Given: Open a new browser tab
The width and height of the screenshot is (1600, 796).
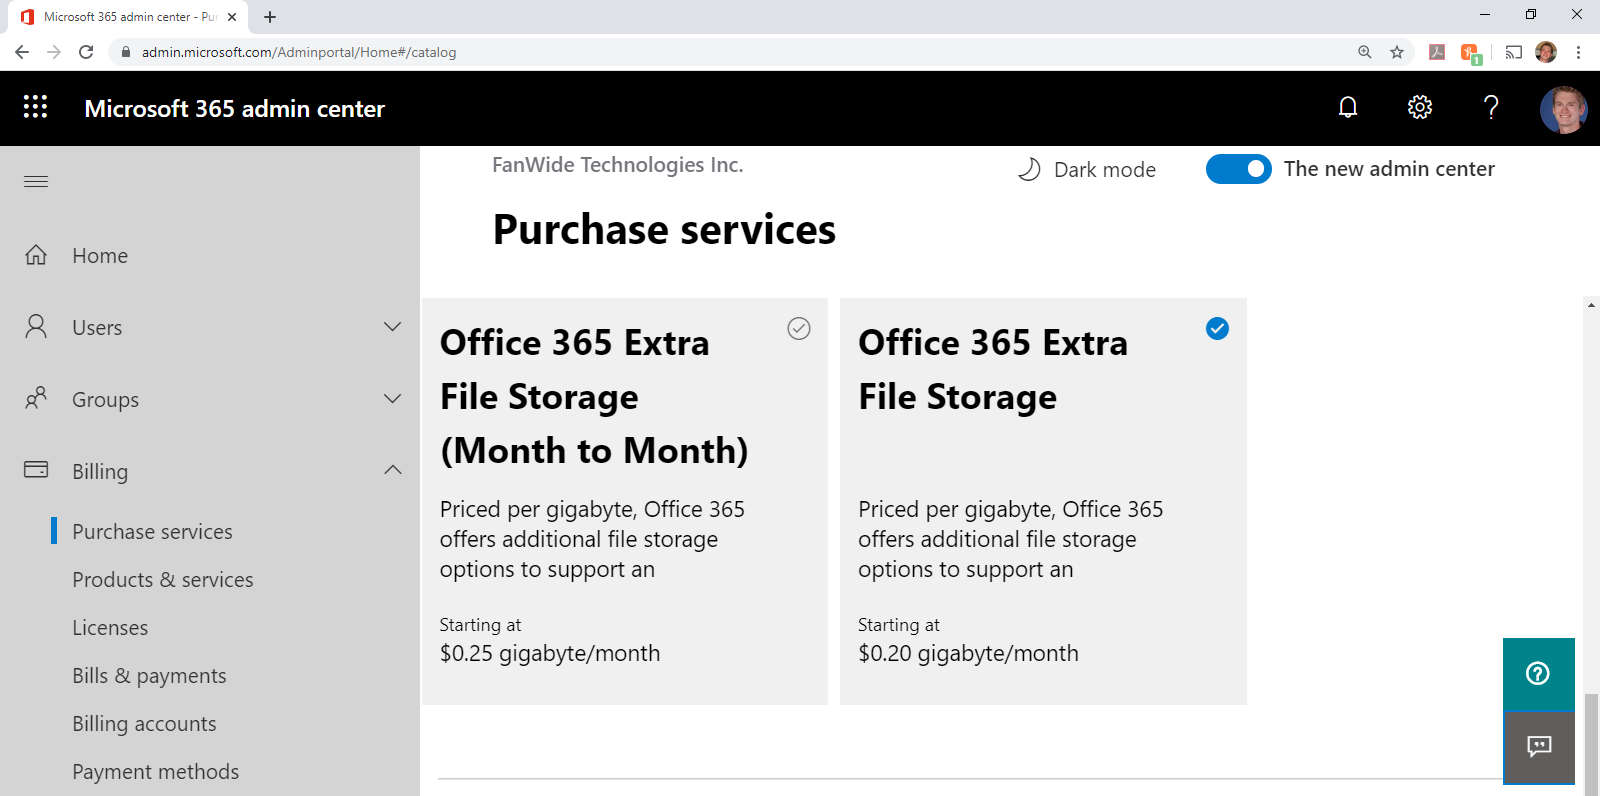Looking at the screenshot, I should 270,17.
